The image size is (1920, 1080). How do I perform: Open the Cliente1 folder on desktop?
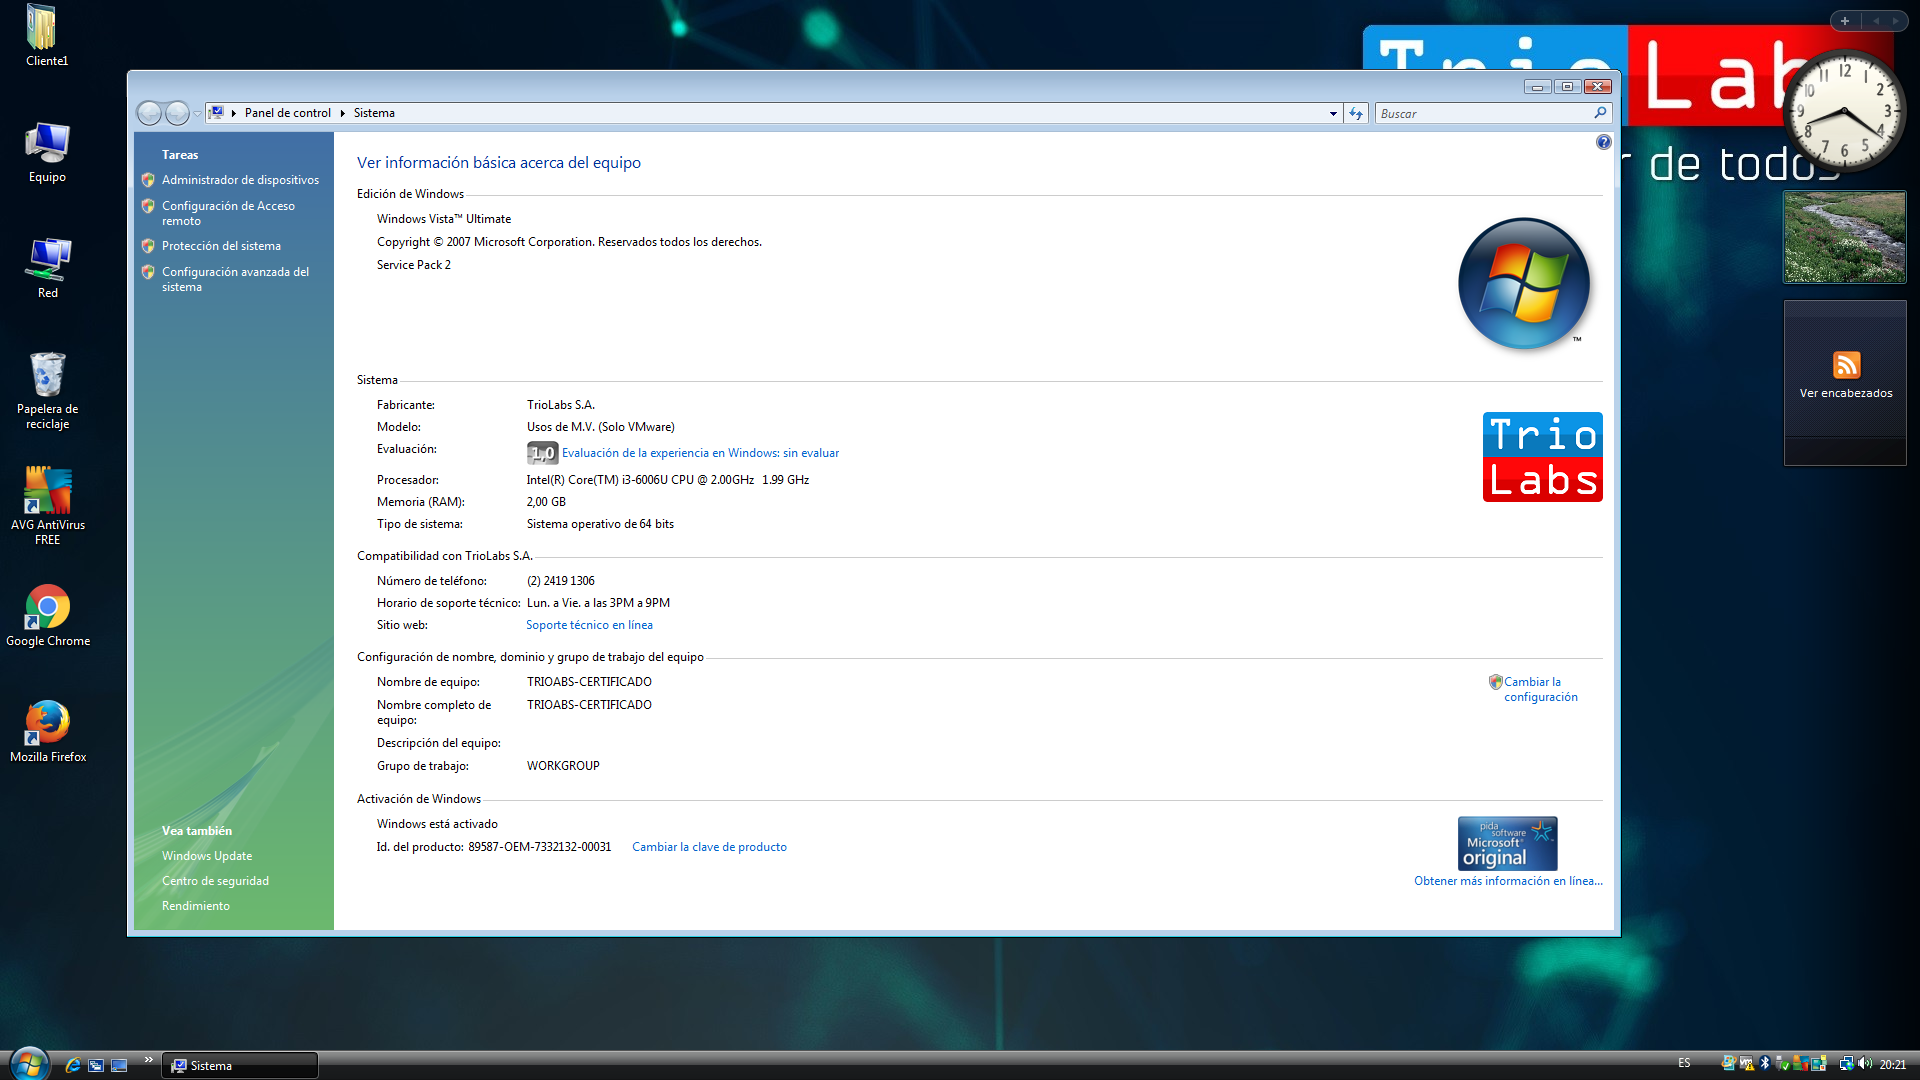point(47,36)
